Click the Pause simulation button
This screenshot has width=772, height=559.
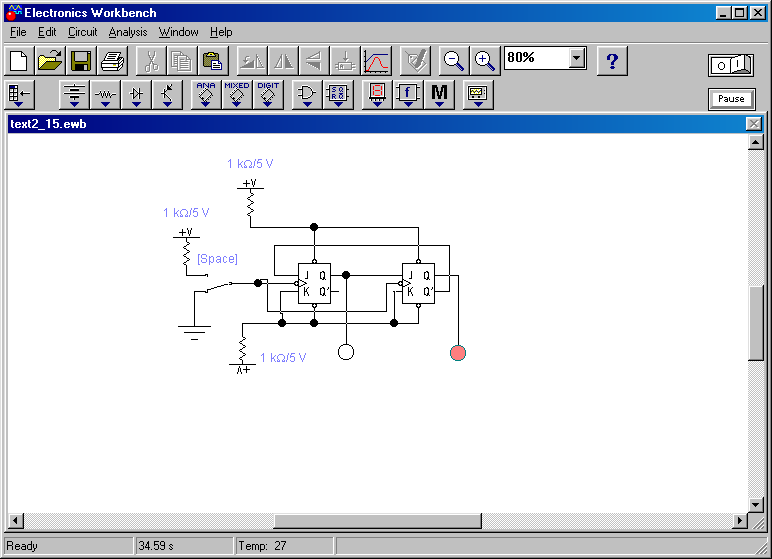tap(732, 99)
